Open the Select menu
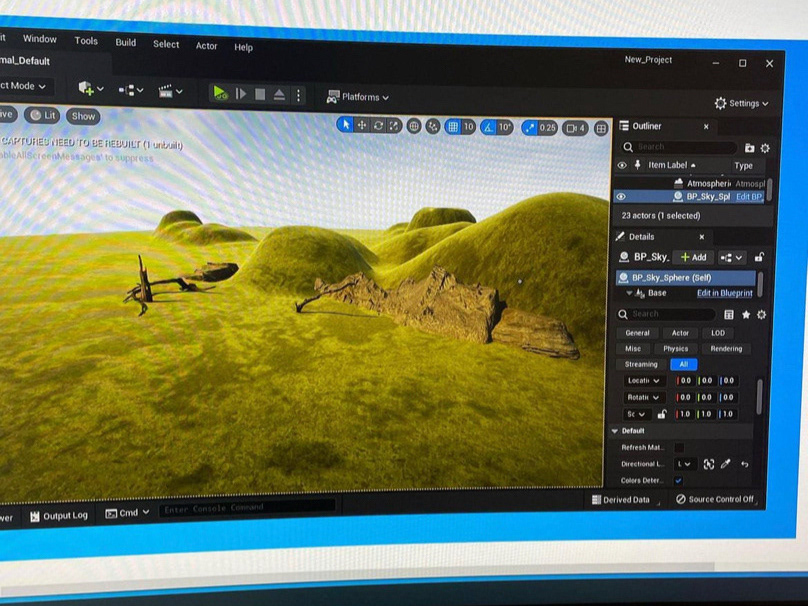The height and width of the screenshot is (606, 808). click(166, 44)
